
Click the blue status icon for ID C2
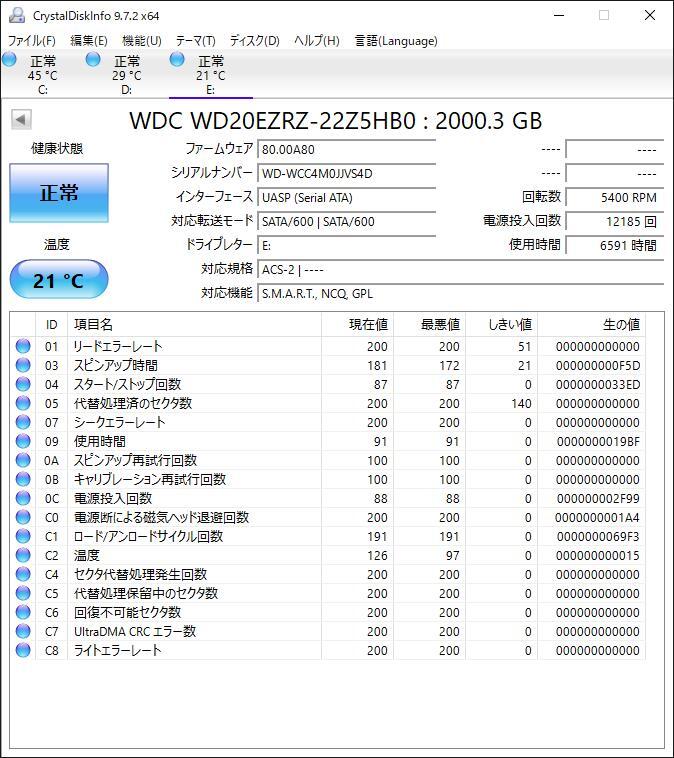point(23,555)
